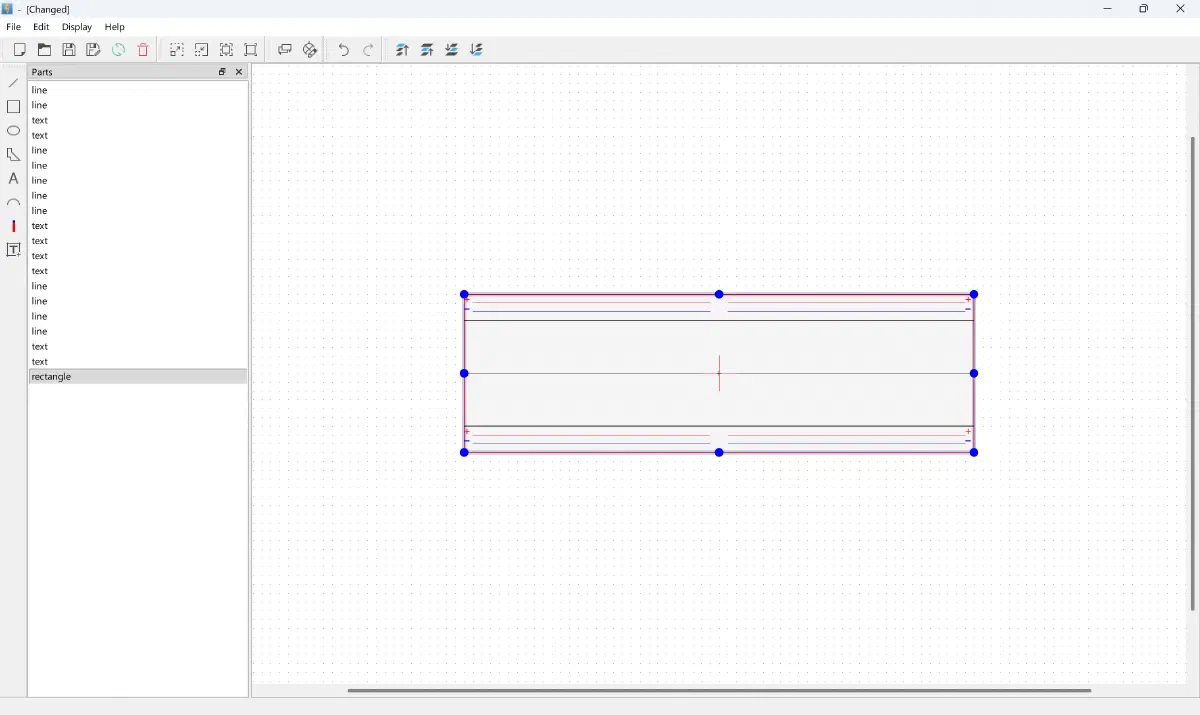1200x715 pixels.
Task: Open the Help menu
Action: (x=115, y=27)
